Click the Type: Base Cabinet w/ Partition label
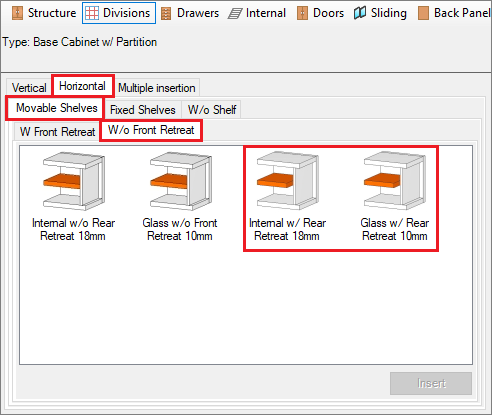The height and width of the screenshot is (415, 492). 80,42
